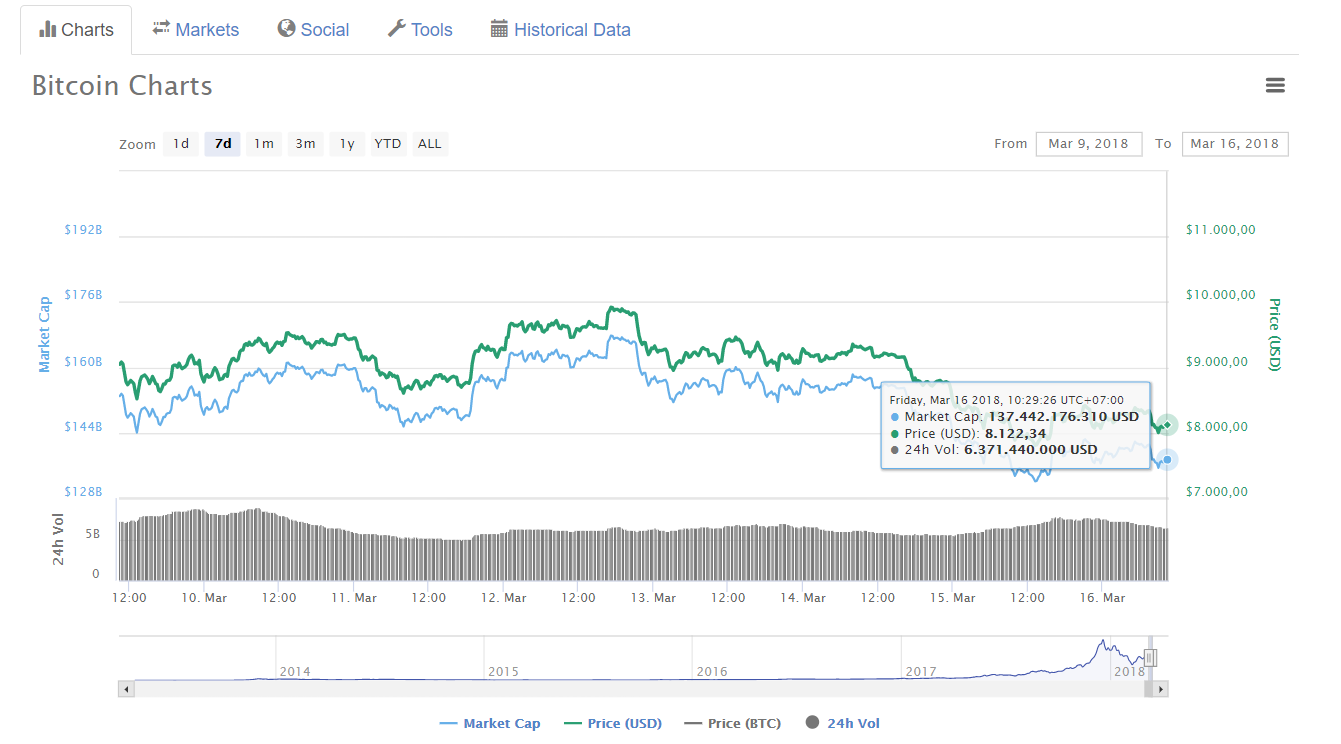Click the $7.000,00 price axis label
The width and height of the screenshot is (1341, 744).
click(1217, 492)
